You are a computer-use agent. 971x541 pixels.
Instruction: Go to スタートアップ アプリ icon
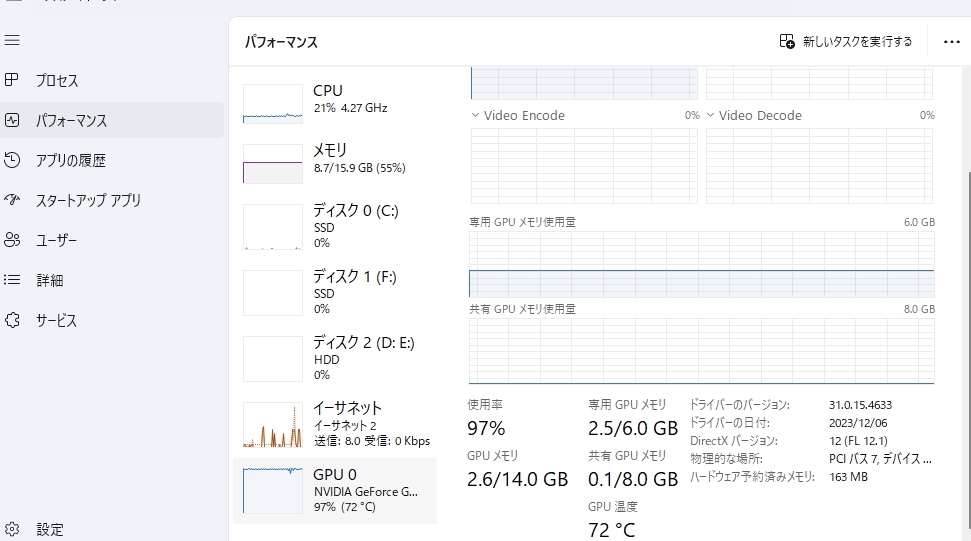(x=12, y=200)
